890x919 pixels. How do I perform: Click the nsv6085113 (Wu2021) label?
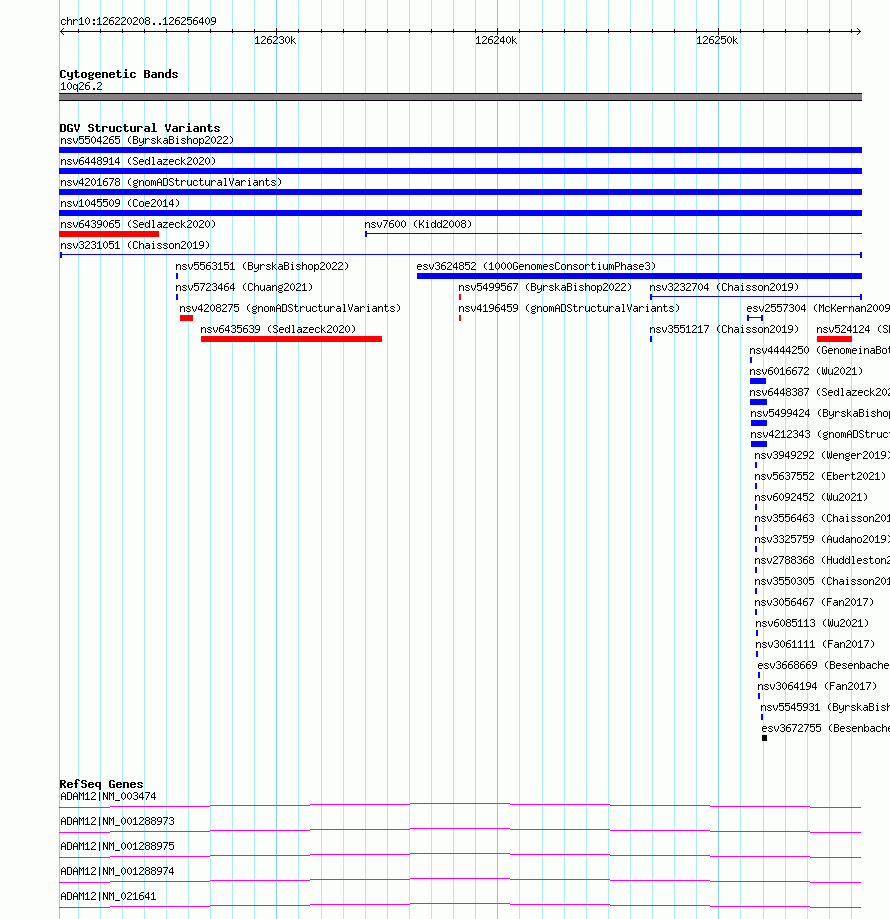(x=812, y=624)
